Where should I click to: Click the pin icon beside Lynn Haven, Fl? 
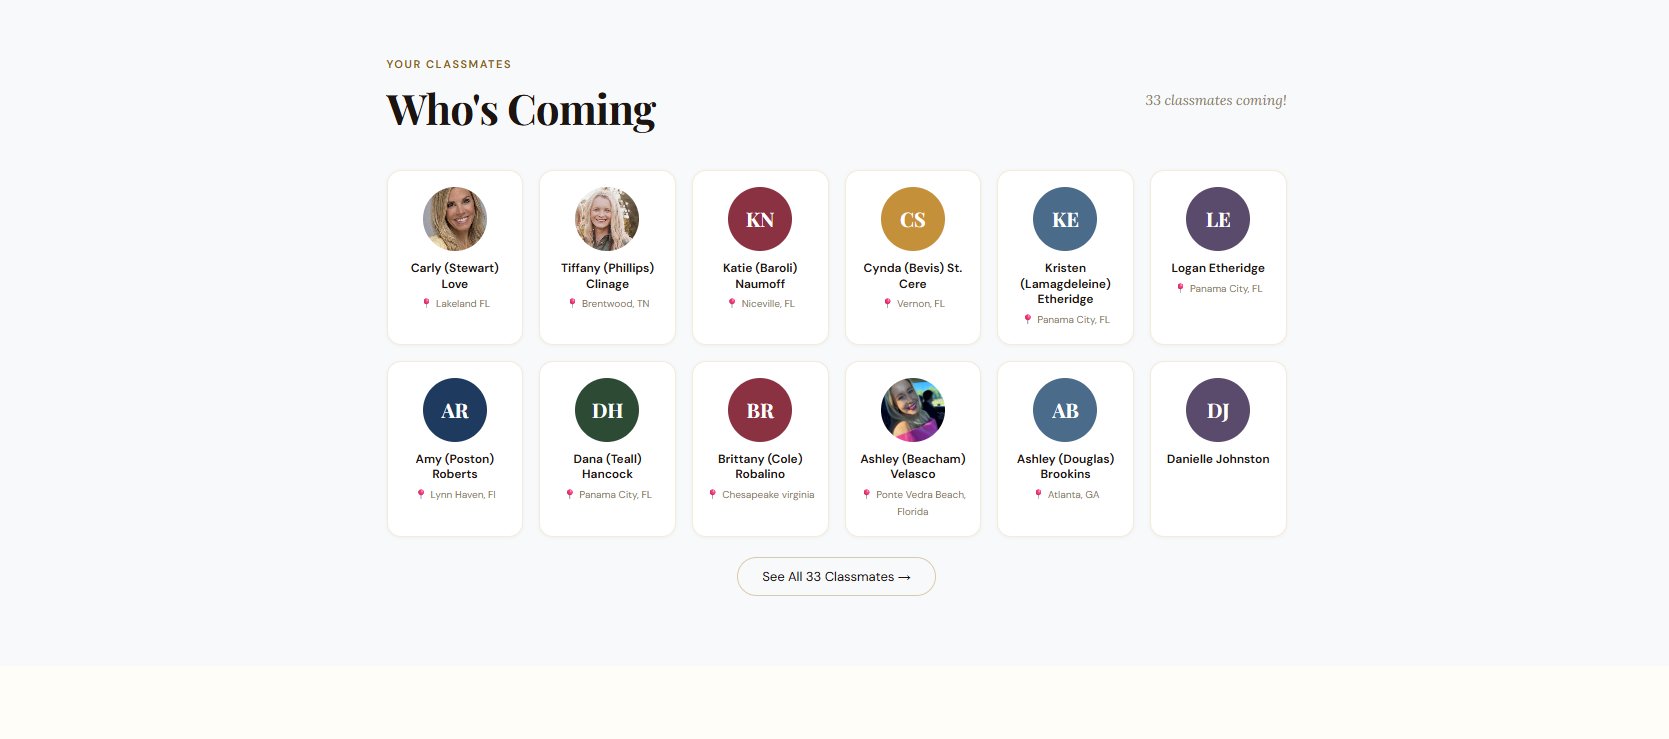[x=421, y=494]
